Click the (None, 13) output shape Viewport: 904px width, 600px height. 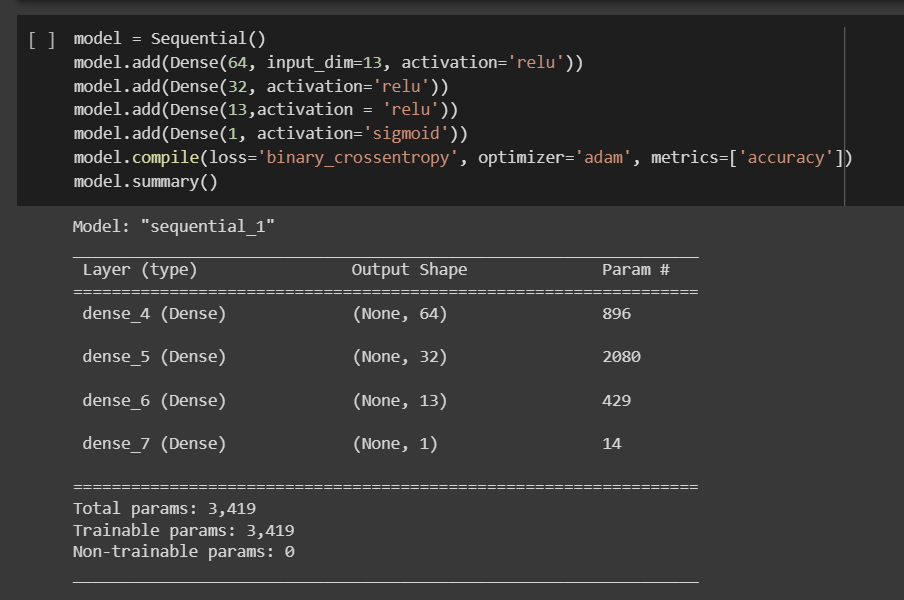click(x=400, y=401)
